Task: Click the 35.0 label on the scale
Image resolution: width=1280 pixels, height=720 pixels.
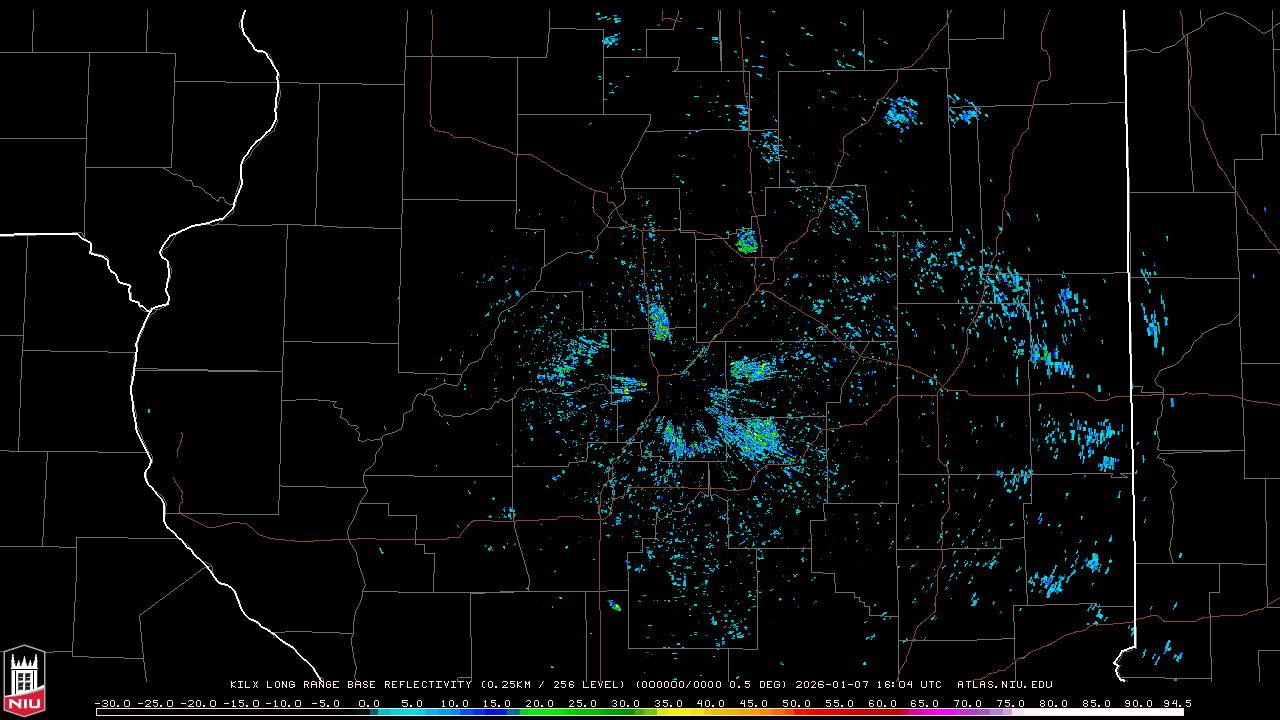Action: point(668,703)
